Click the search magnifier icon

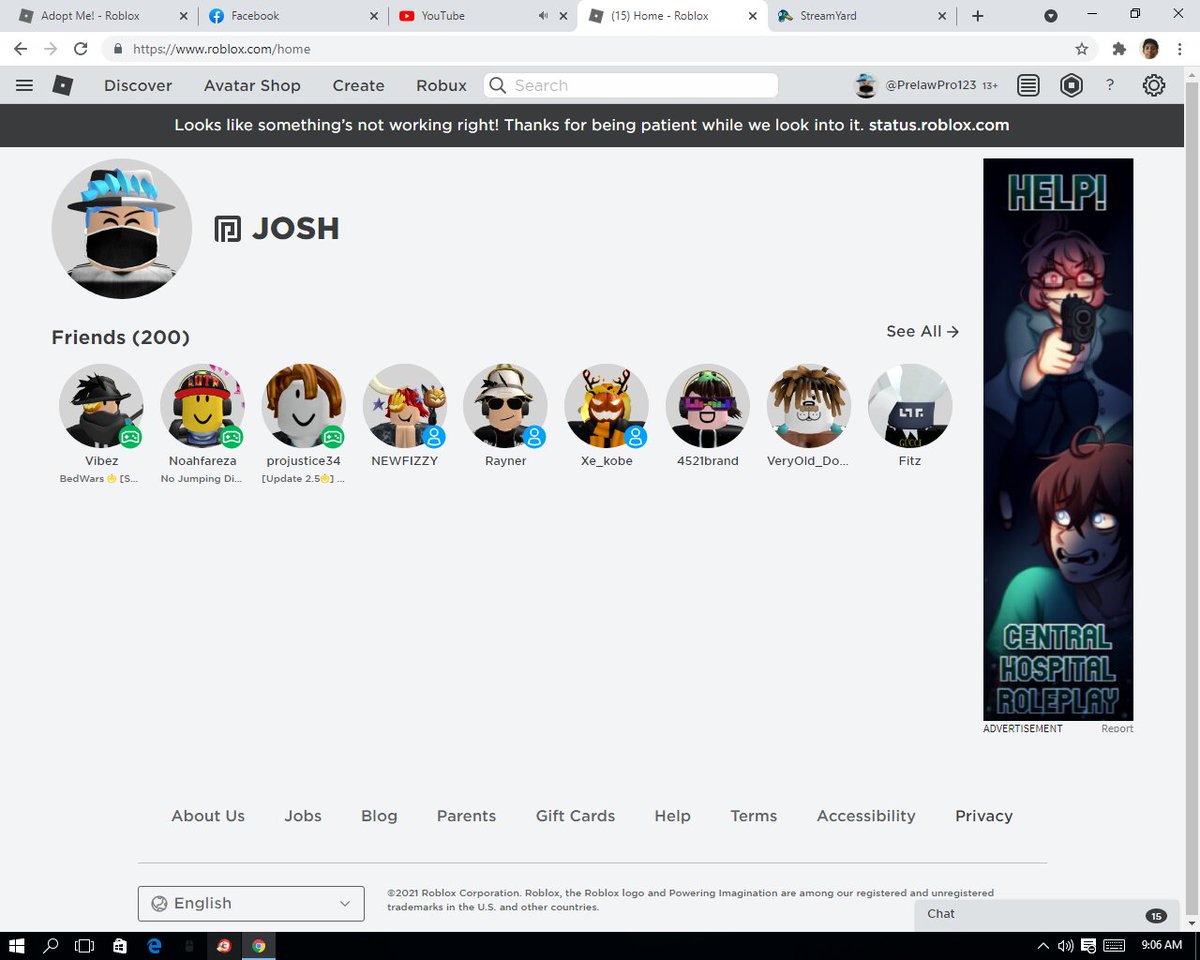click(497, 85)
